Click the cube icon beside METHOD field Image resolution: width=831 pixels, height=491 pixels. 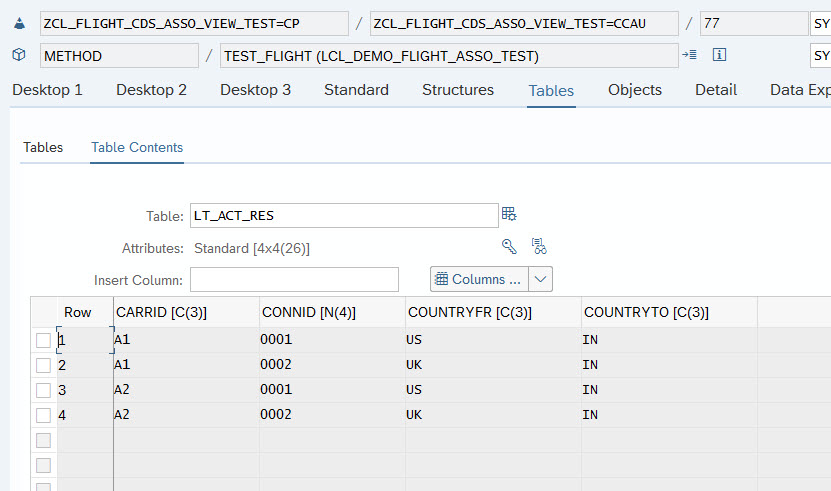click(x=19, y=55)
